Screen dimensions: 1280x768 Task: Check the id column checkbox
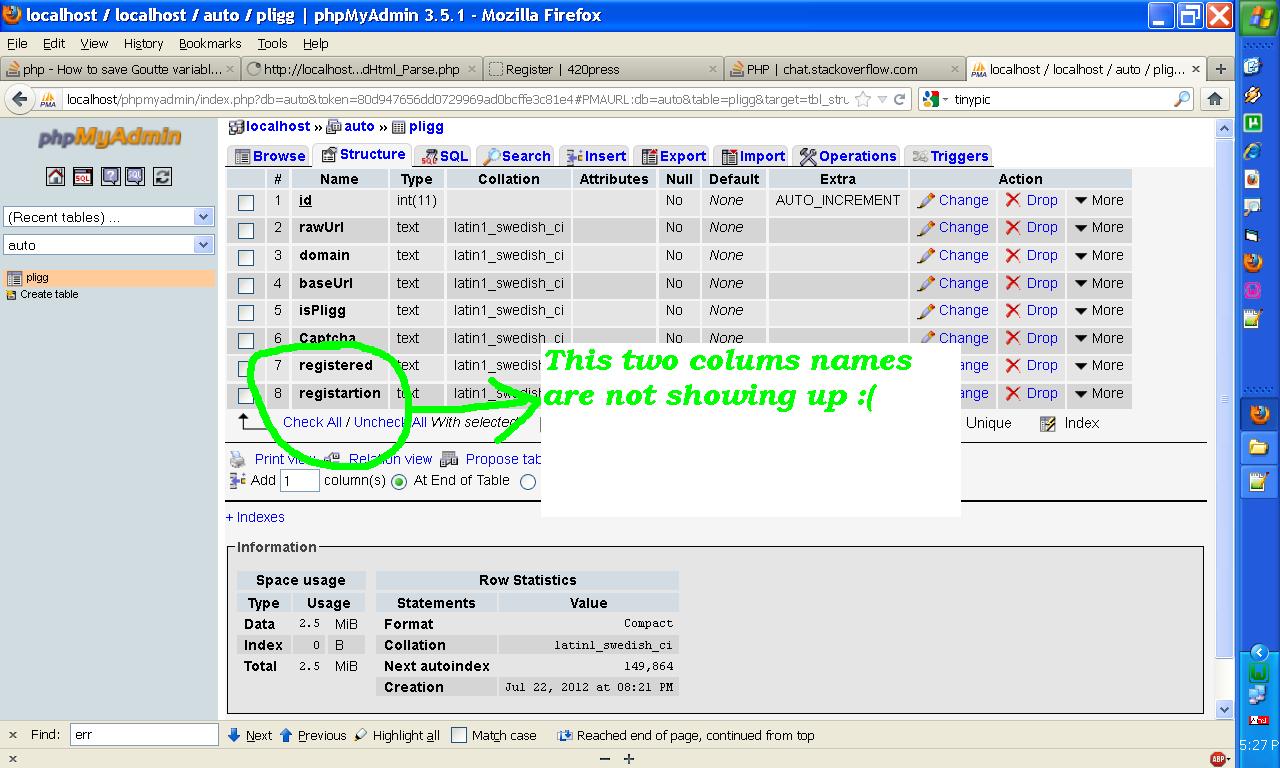pyautogui.click(x=246, y=202)
